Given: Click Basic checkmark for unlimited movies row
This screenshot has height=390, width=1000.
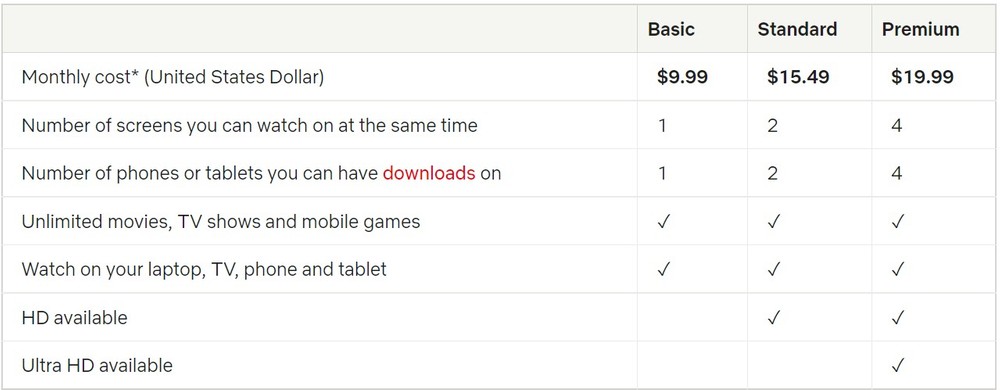Looking at the screenshot, I should pyautogui.click(x=663, y=222).
